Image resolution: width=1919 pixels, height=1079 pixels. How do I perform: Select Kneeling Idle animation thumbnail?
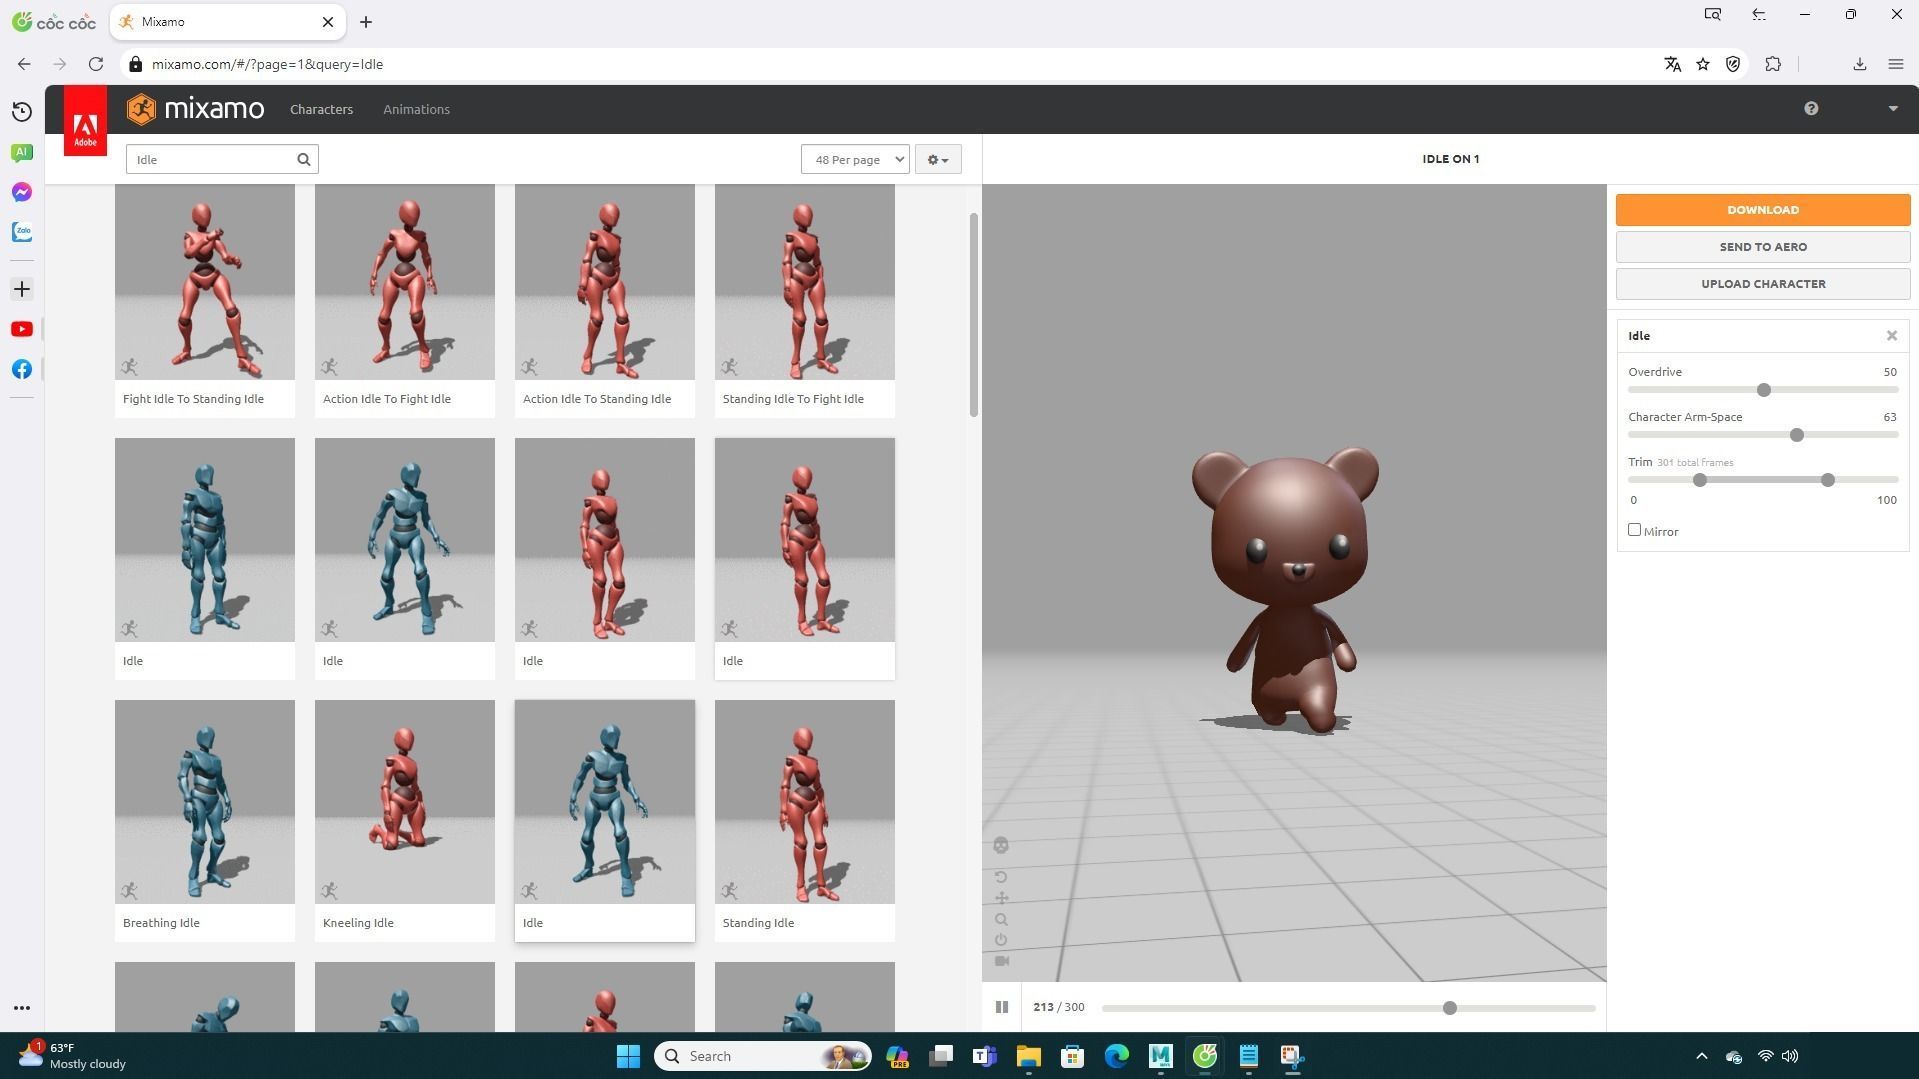pyautogui.click(x=405, y=802)
